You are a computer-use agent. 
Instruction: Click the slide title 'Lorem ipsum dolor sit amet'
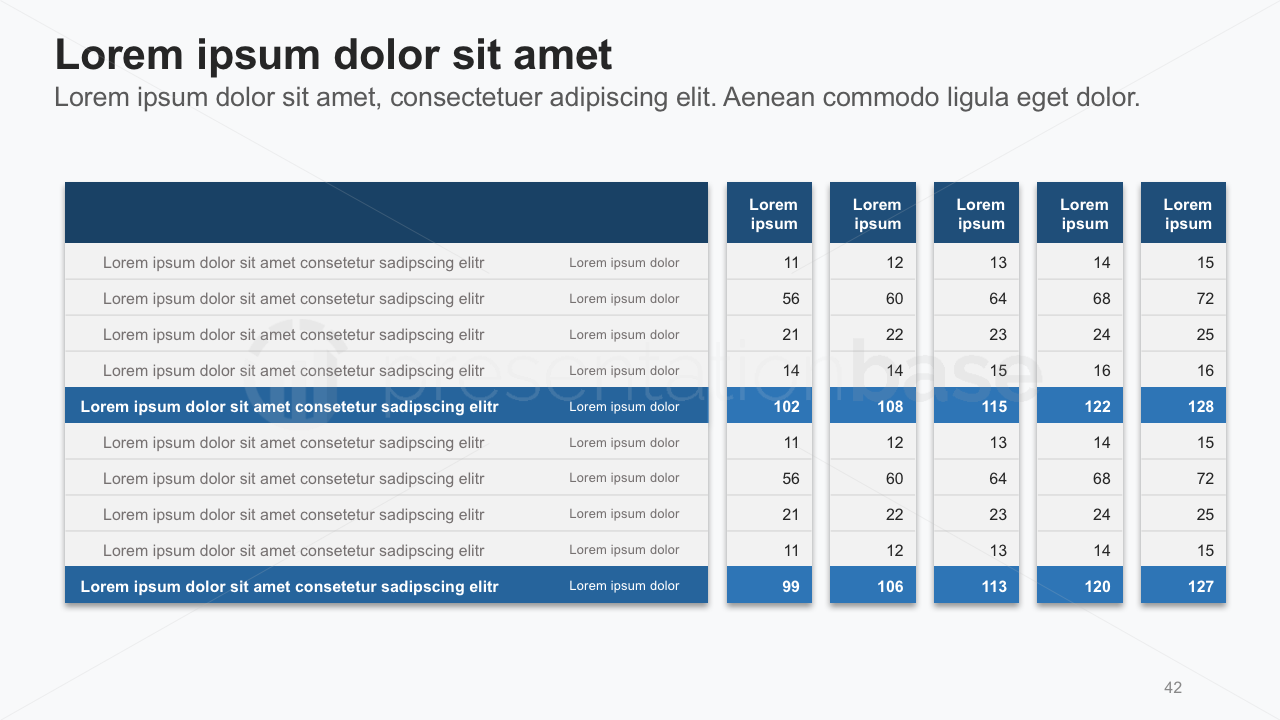[333, 55]
